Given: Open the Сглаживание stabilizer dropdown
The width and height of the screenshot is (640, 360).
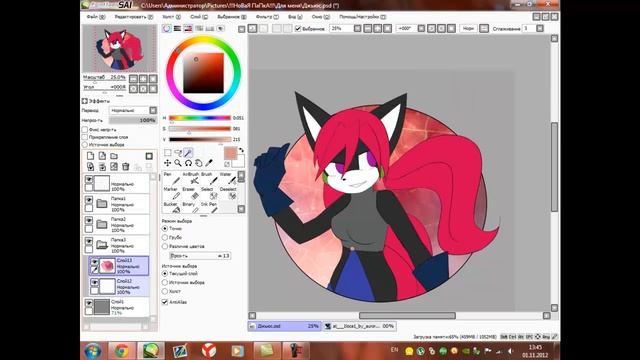Looking at the screenshot, I should [540, 29].
